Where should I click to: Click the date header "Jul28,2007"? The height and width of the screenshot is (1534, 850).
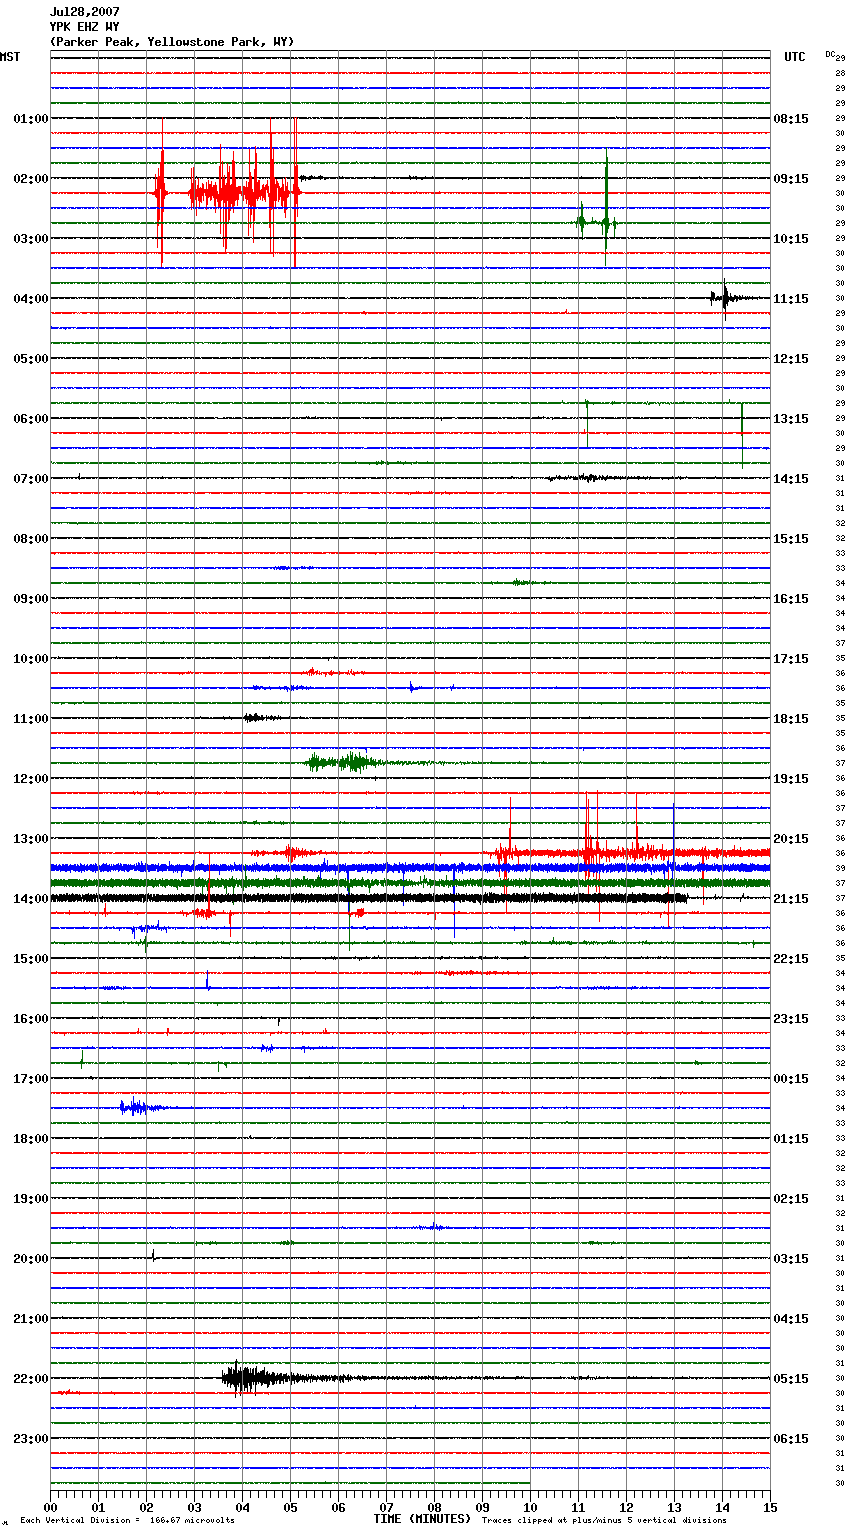click(84, 12)
